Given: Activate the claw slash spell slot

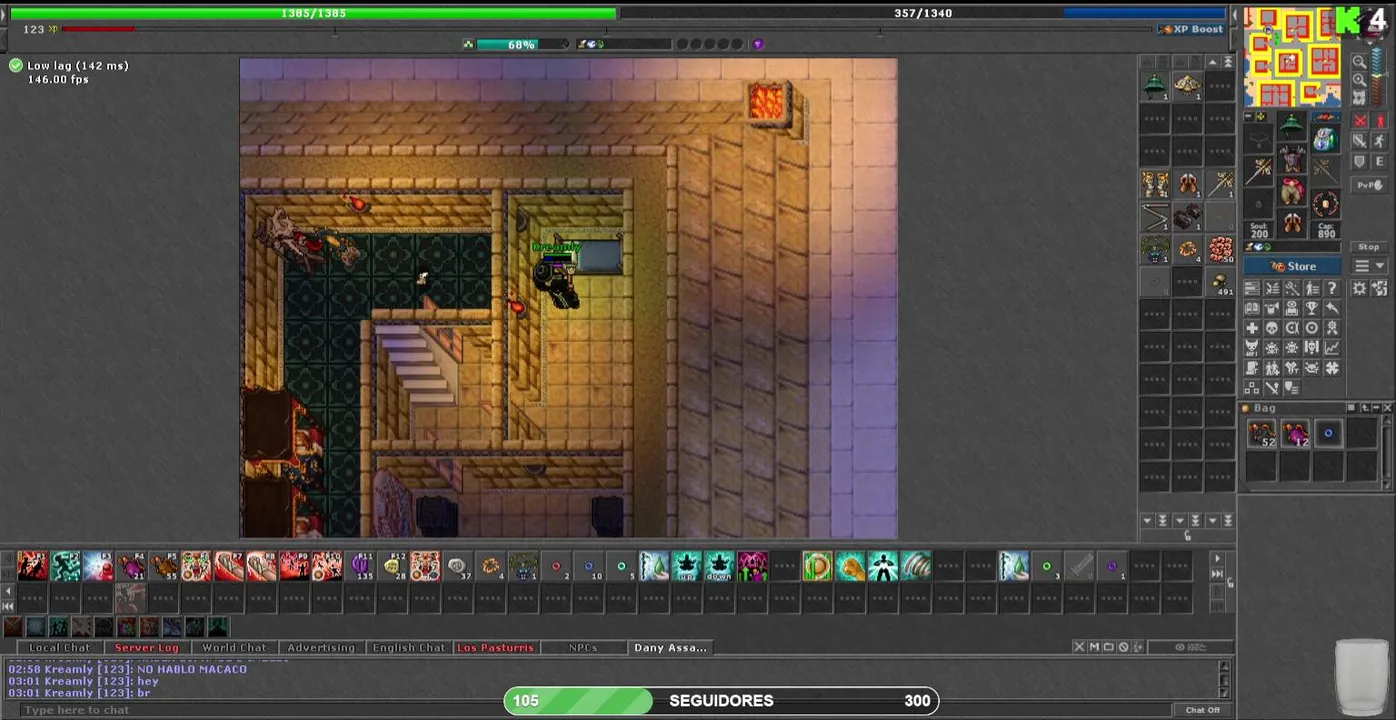Looking at the screenshot, I should pyautogui.click(x=916, y=566).
